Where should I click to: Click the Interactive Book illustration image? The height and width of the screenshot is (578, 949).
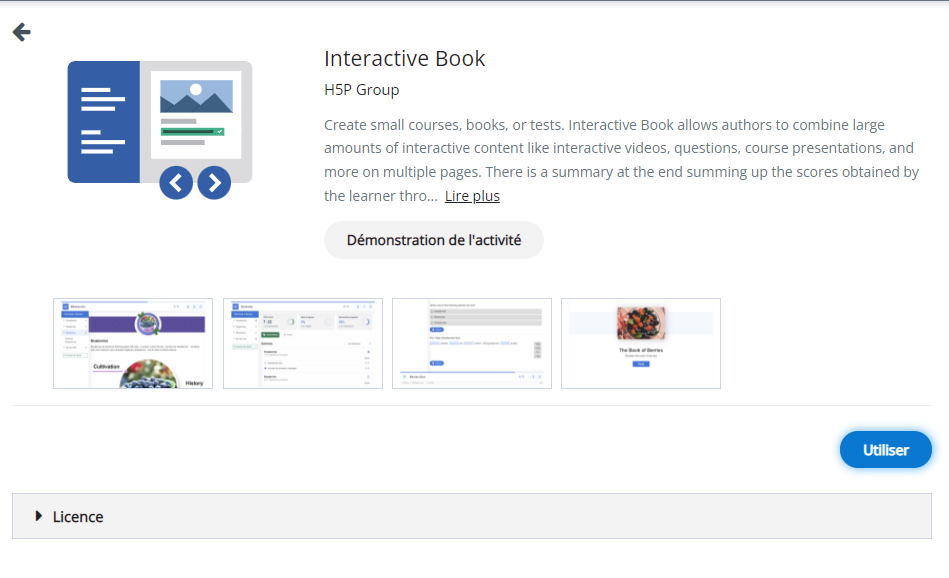click(x=160, y=130)
